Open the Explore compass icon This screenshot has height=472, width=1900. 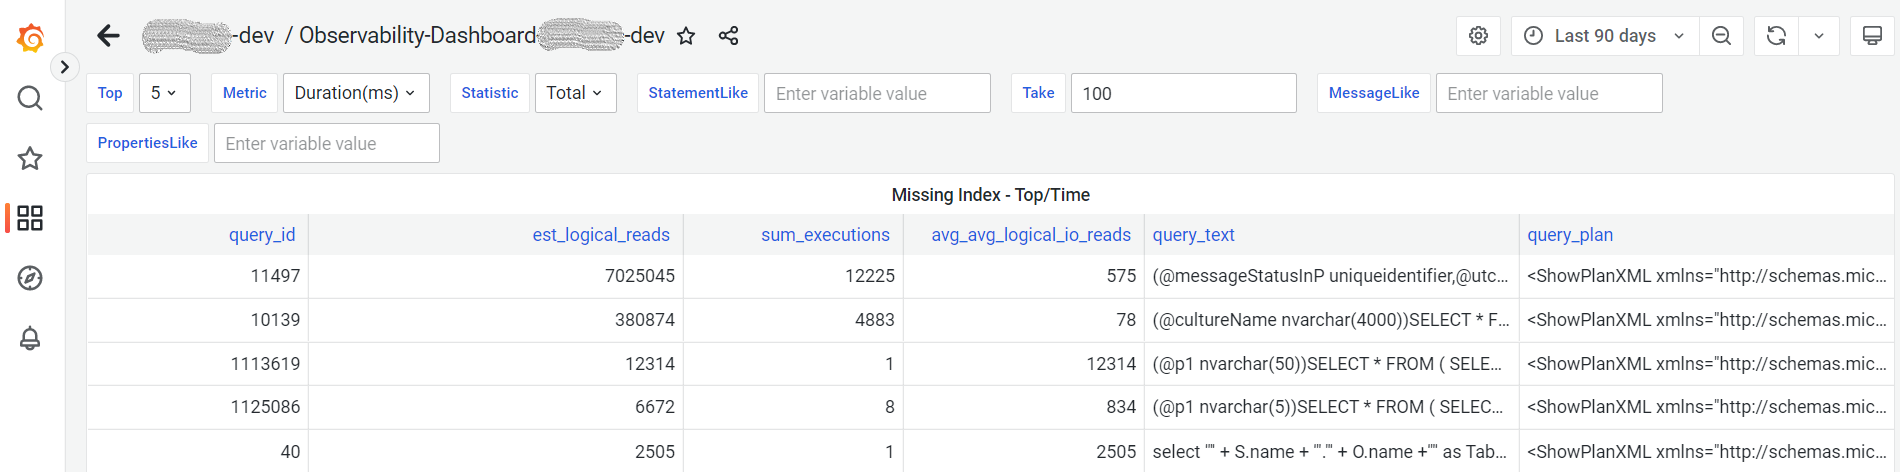(x=30, y=278)
